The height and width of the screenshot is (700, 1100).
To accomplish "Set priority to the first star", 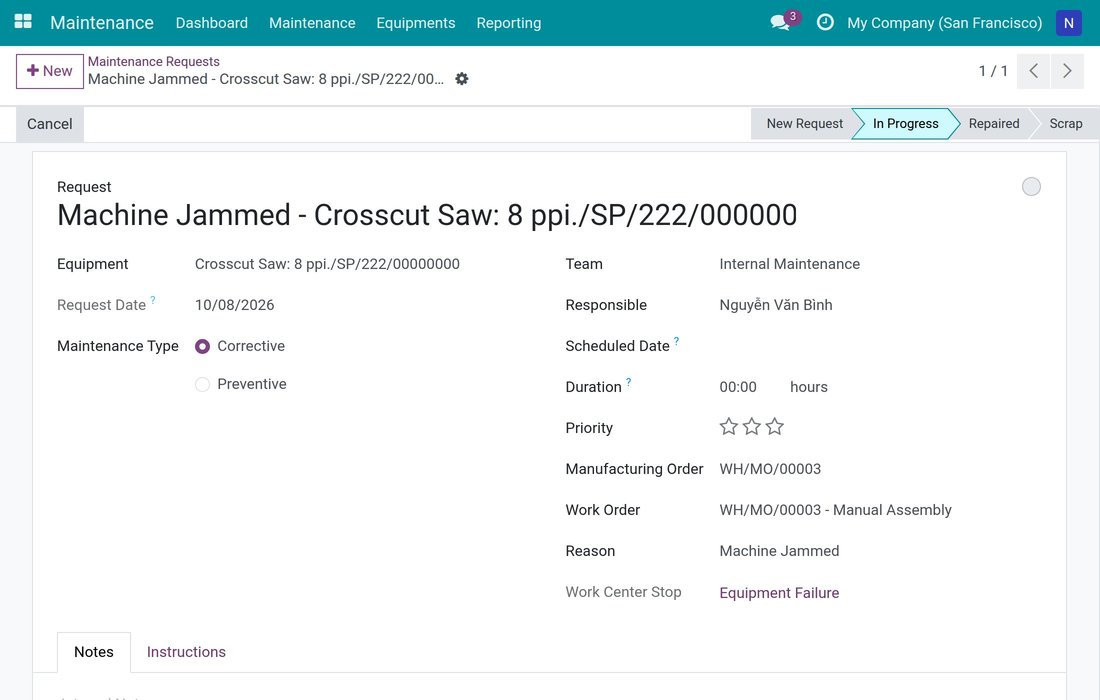I will coord(729,426).
